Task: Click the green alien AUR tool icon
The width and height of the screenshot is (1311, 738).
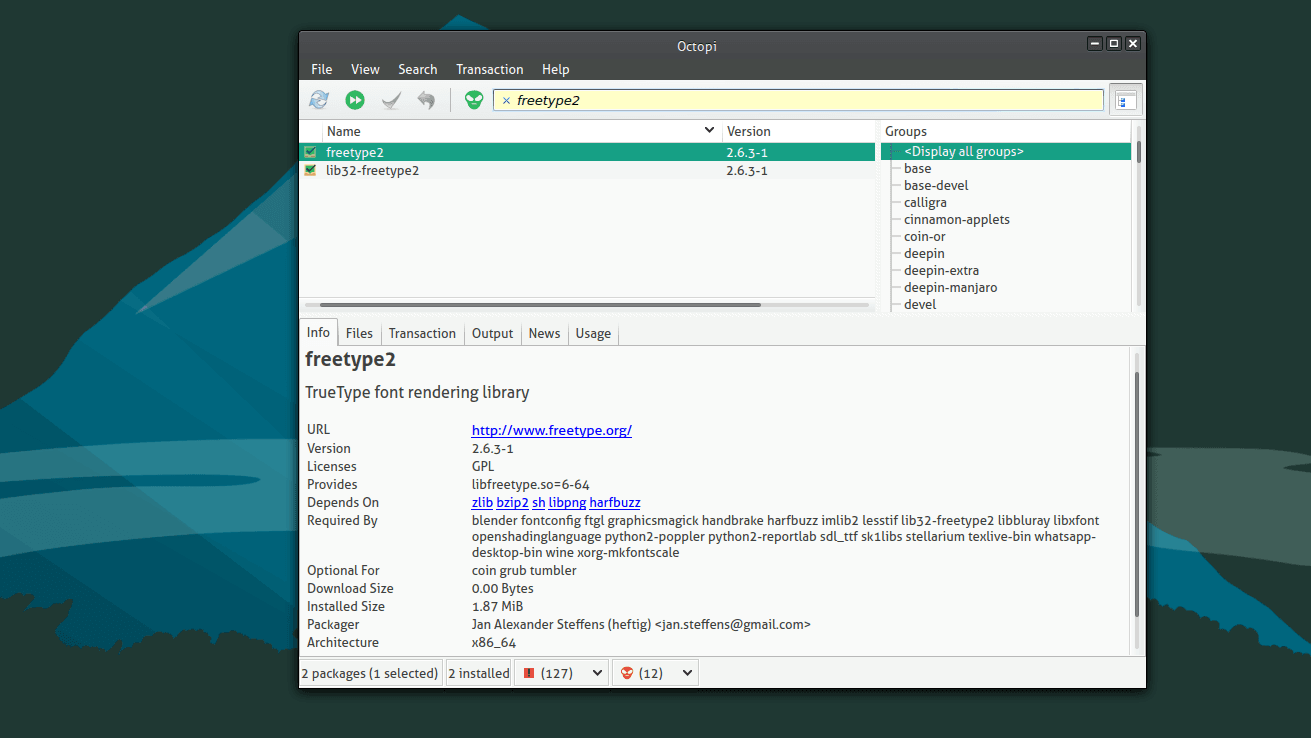Action: coord(474,100)
